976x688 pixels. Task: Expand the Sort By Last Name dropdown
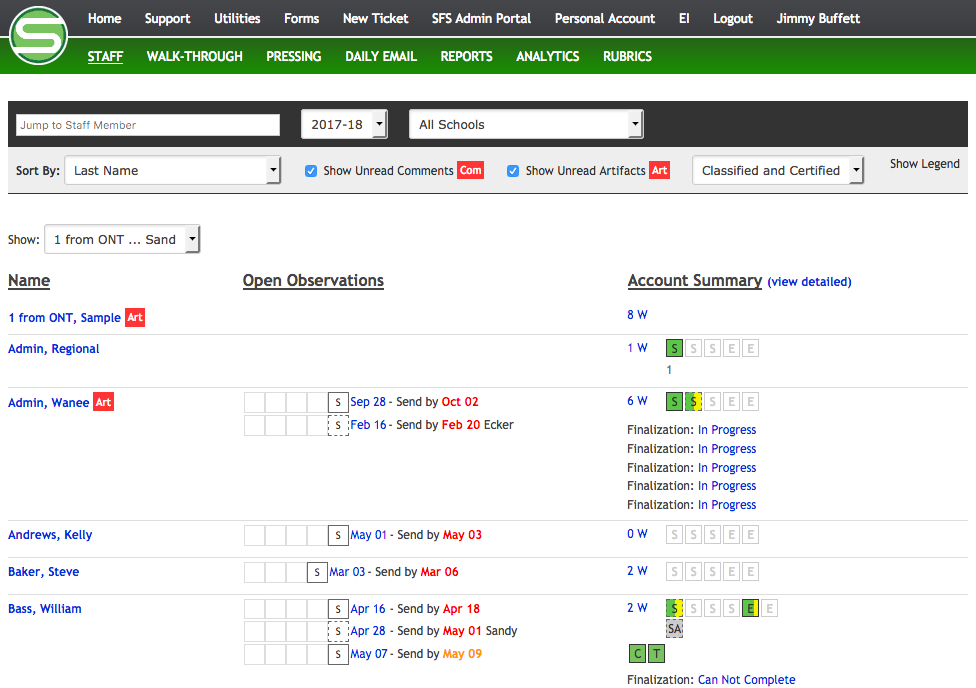[172, 171]
